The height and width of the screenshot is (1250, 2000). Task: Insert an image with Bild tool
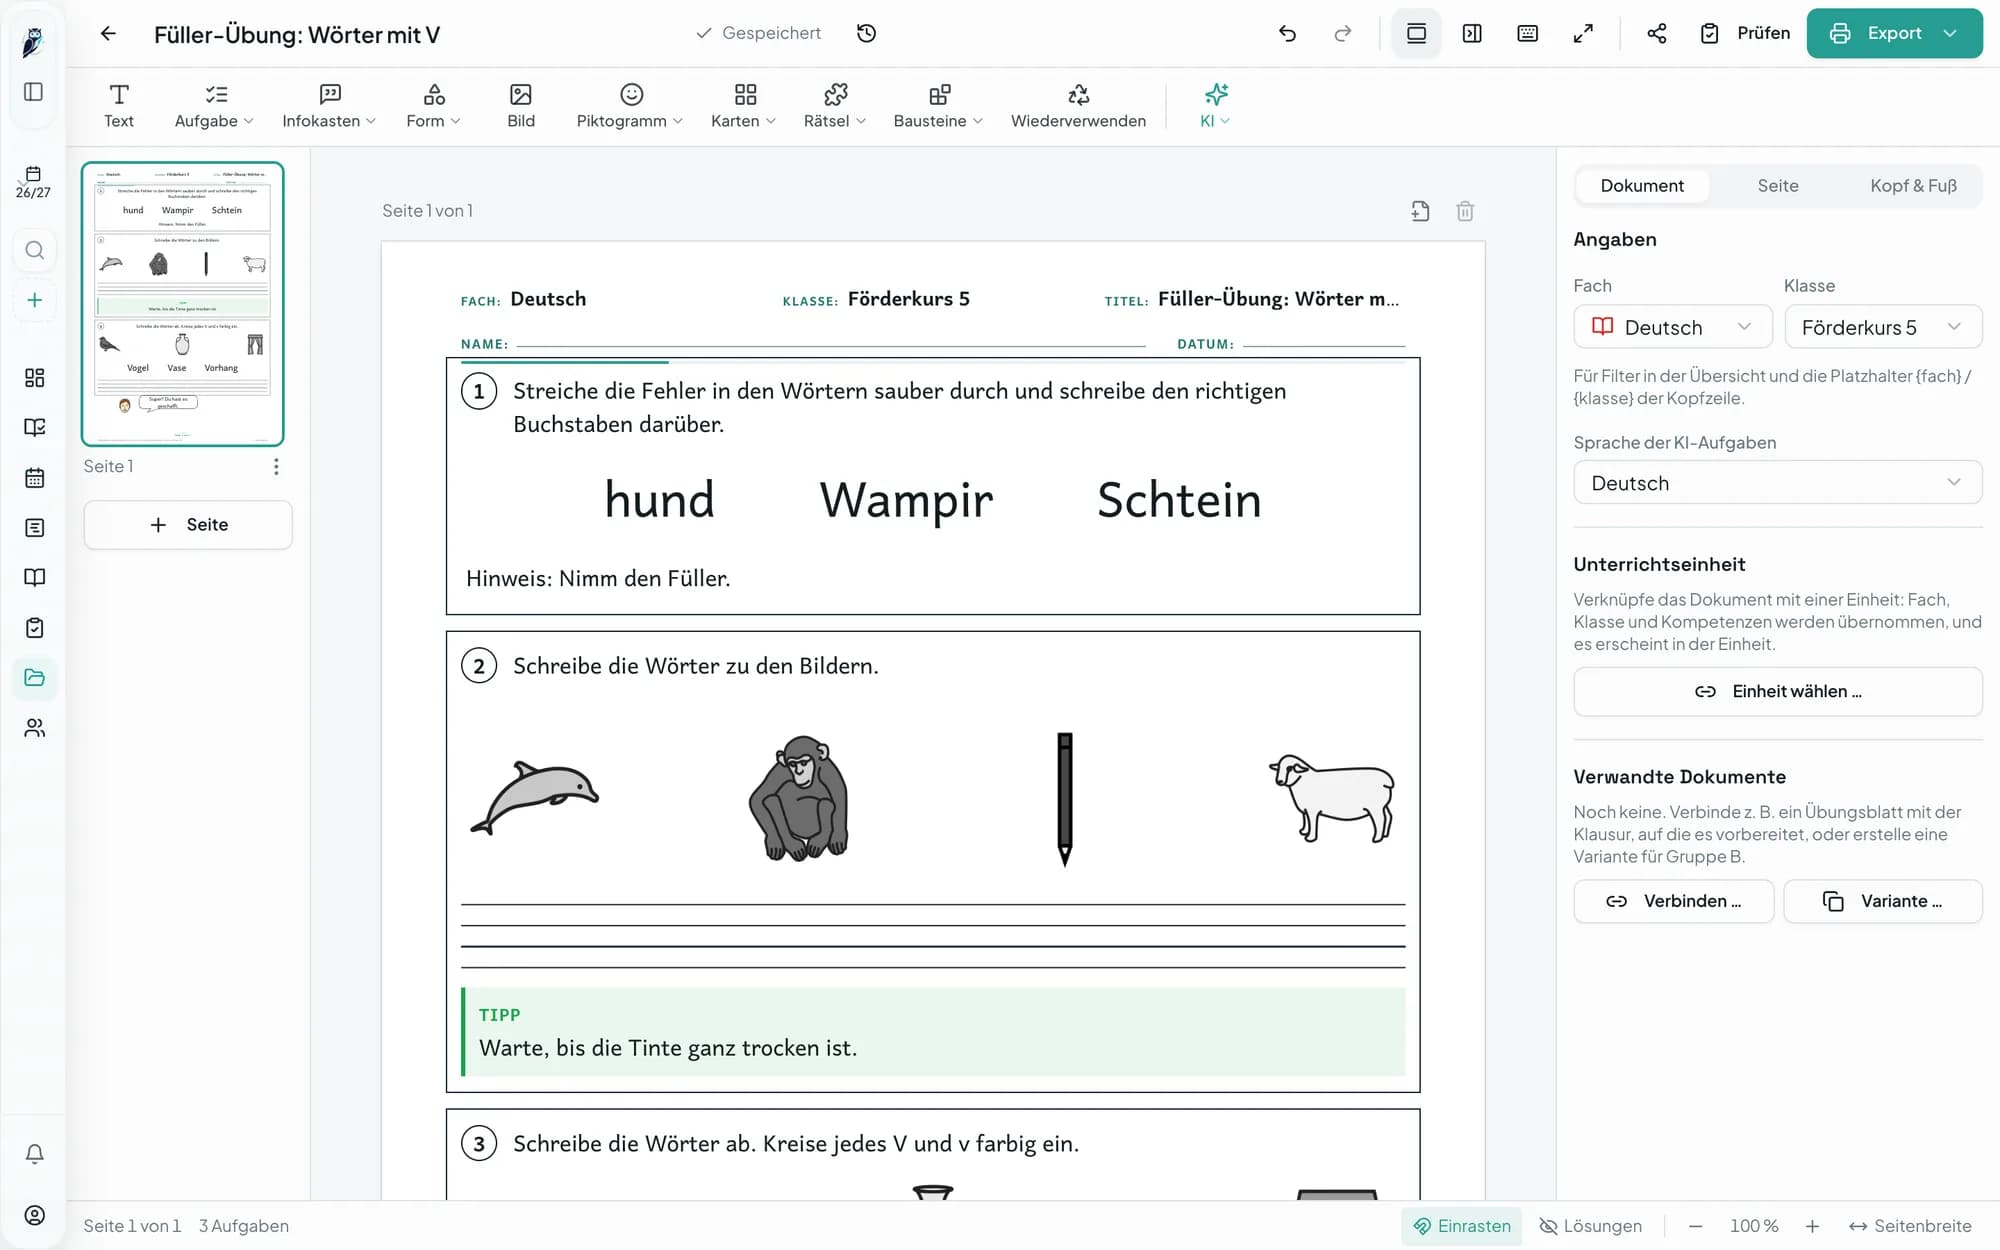click(x=521, y=106)
